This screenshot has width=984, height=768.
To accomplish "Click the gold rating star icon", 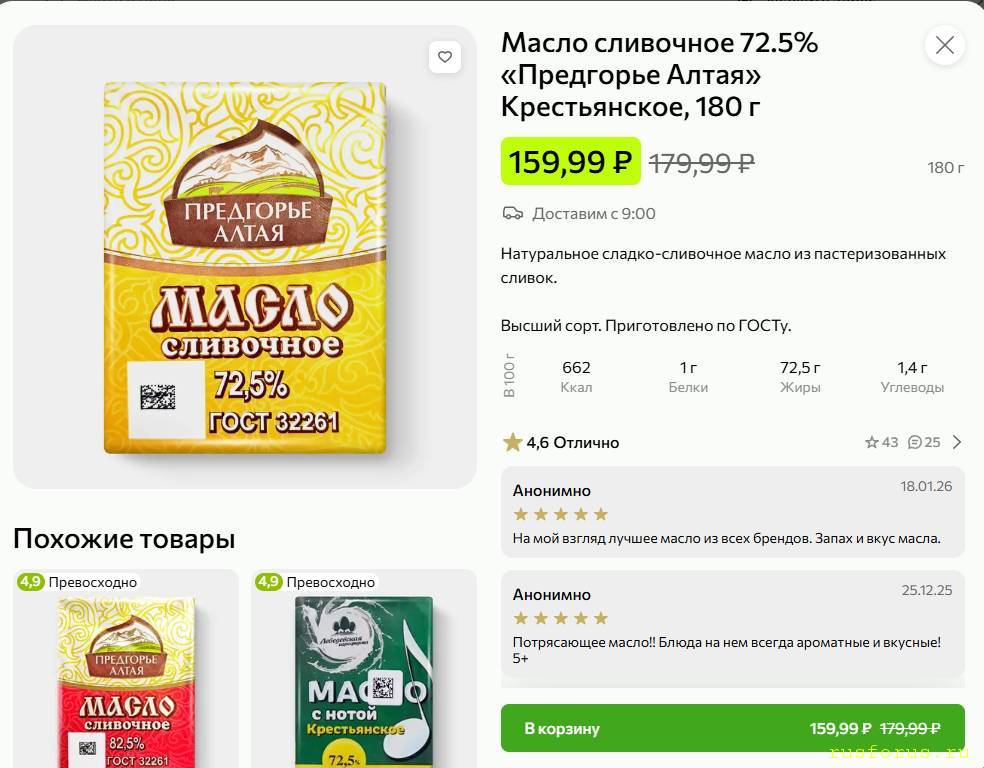I will [x=513, y=442].
